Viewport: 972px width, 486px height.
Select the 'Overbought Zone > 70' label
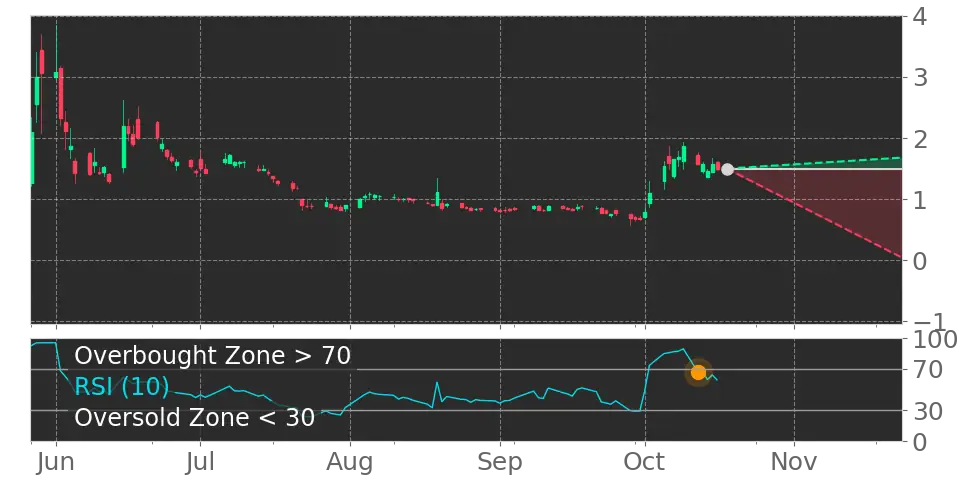point(213,356)
